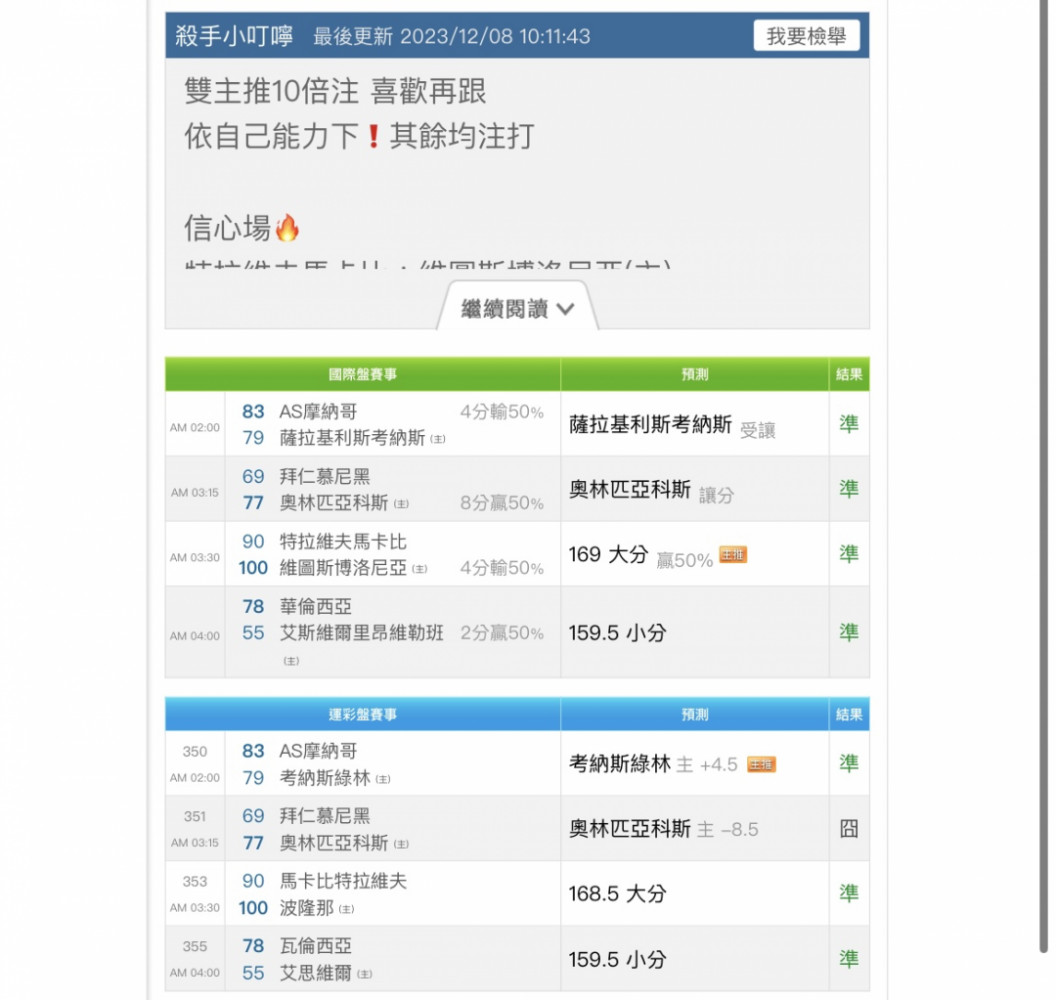Click score 100 beside 波隆那
This screenshot has height=1000, width=1056.
tap(253, 908)
